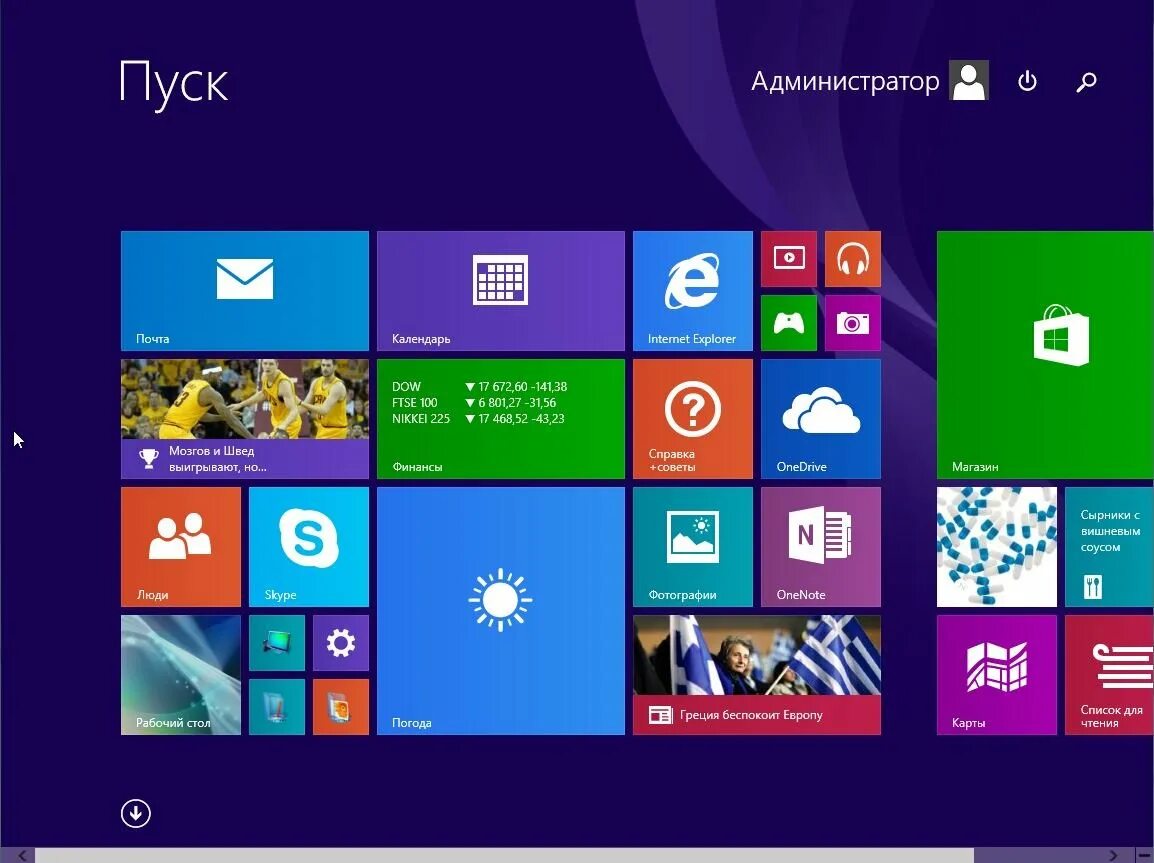Open the small teal documents tile
The height and width of the screenshot is (863, 1154).
pos(277,707)
